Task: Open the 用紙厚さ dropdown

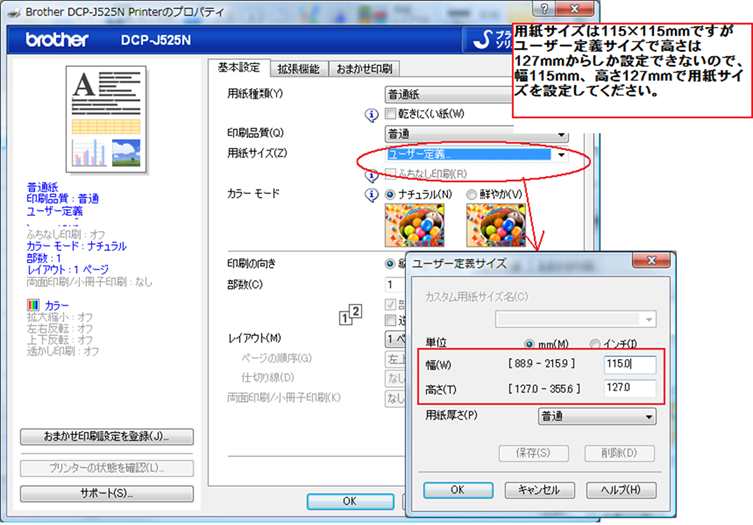Action: click(x=597, y=416)
